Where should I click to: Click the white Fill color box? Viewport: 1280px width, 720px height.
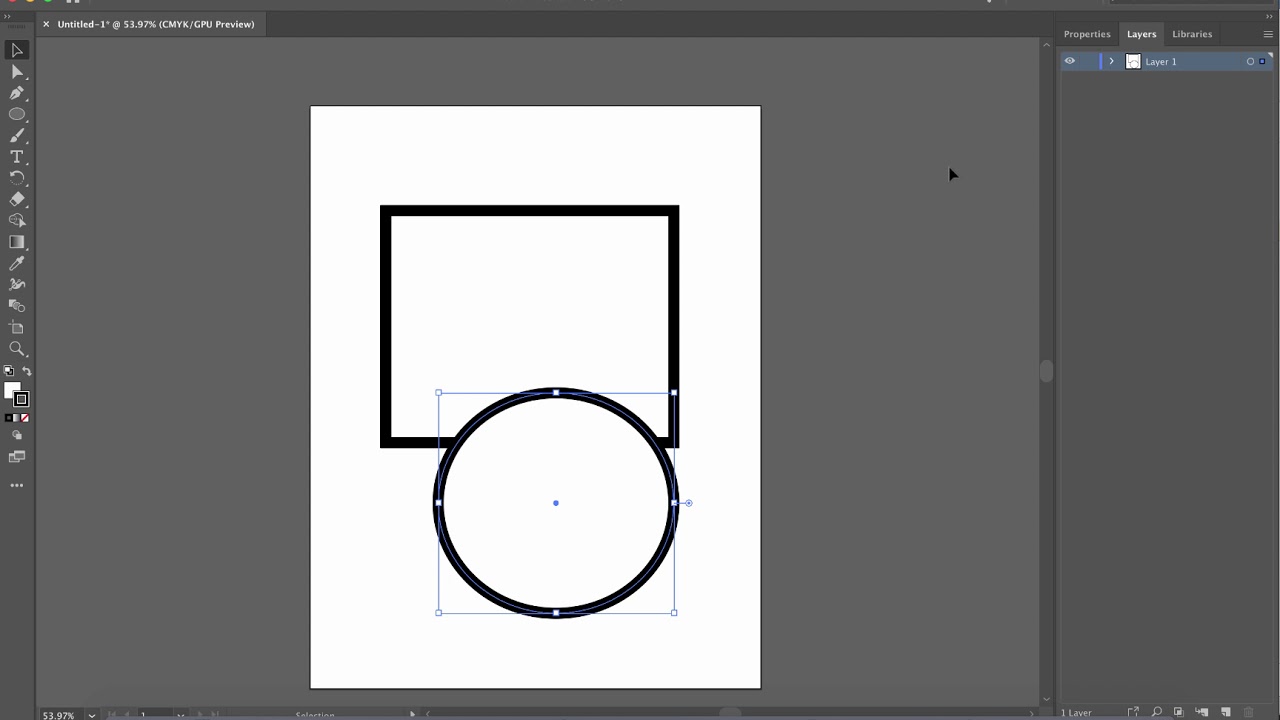click(x=11, y=390)
